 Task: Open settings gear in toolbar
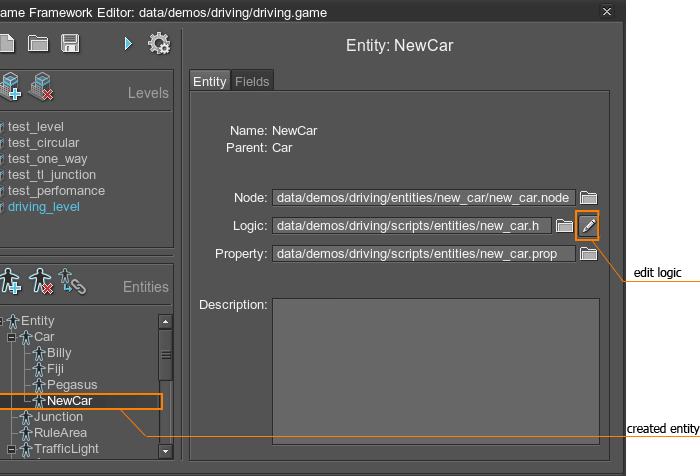(x=158, y=43)
